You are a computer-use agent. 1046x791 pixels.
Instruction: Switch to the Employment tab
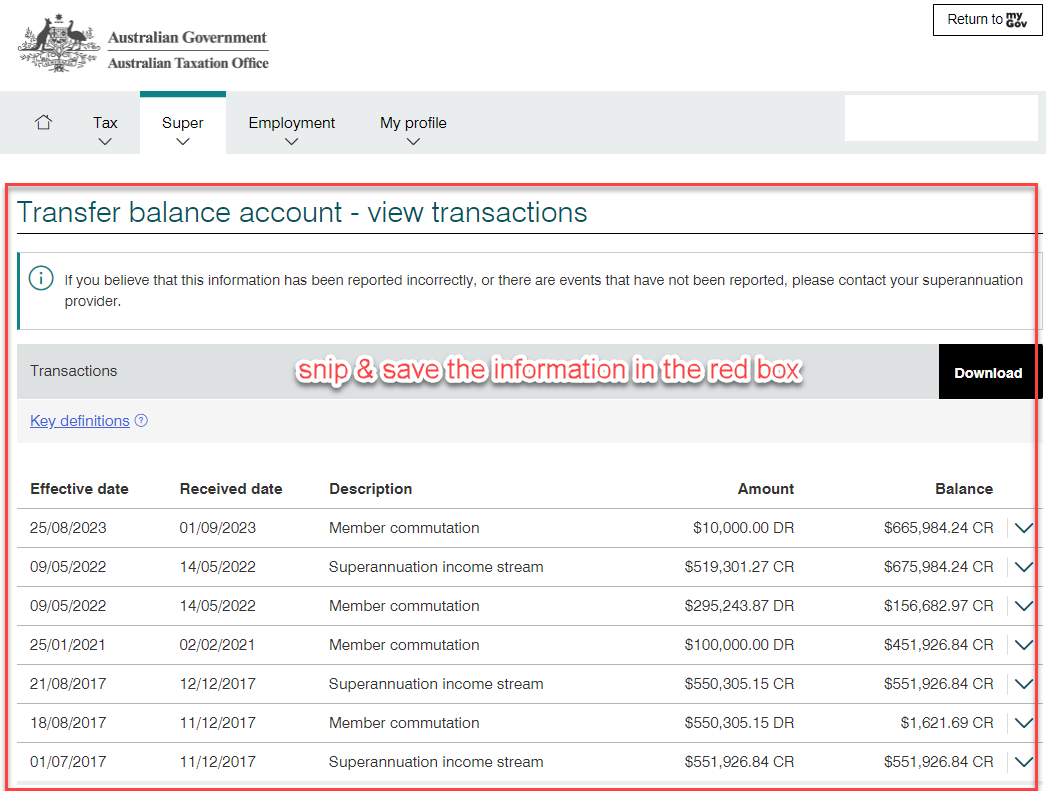point(291,122)
